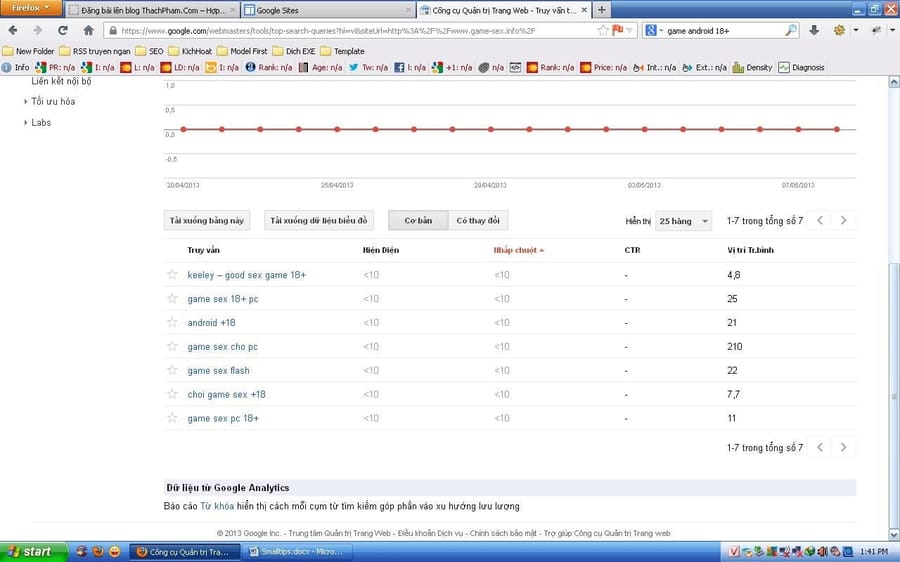This screenshot has height=562, width=900.
Task: Bookmark page with address bar star
Action: [x=603, y=30]
